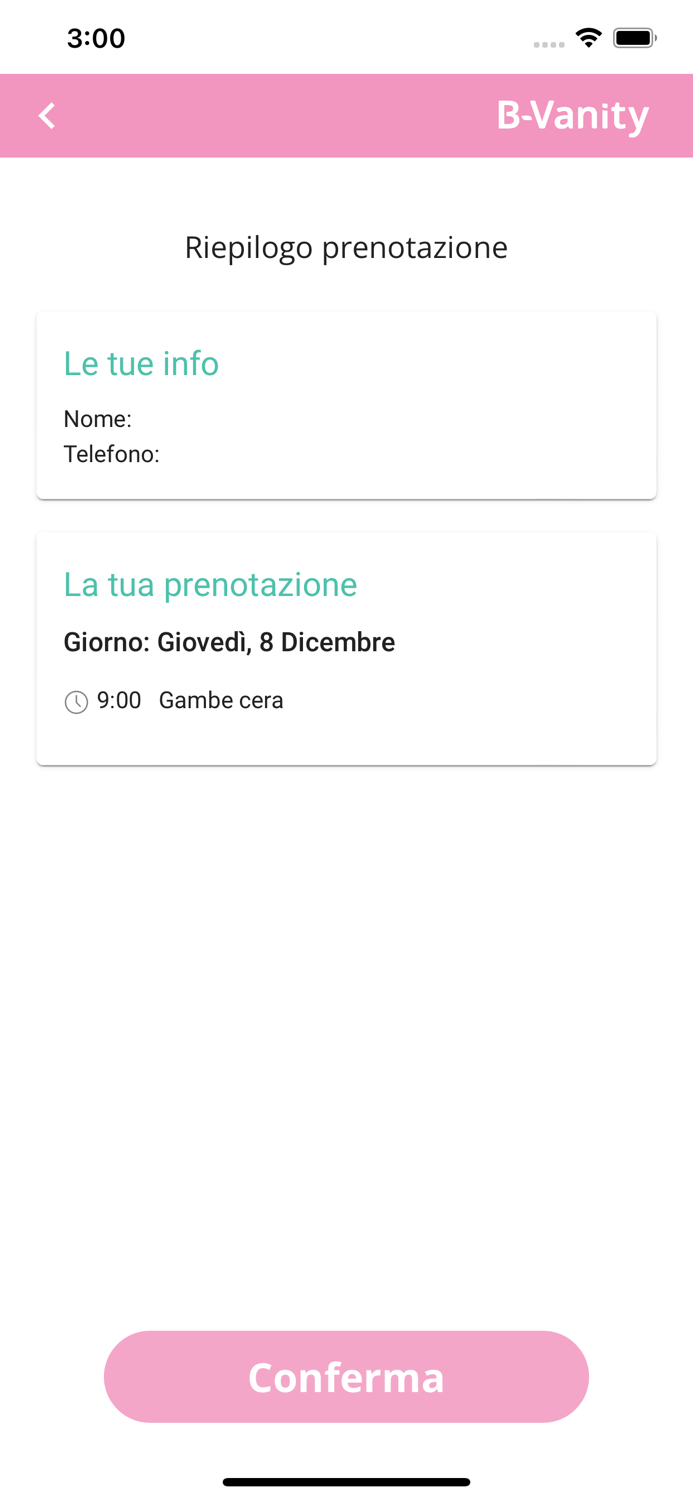
Task: Tap the B-Vanity header title
Action: 572,116
